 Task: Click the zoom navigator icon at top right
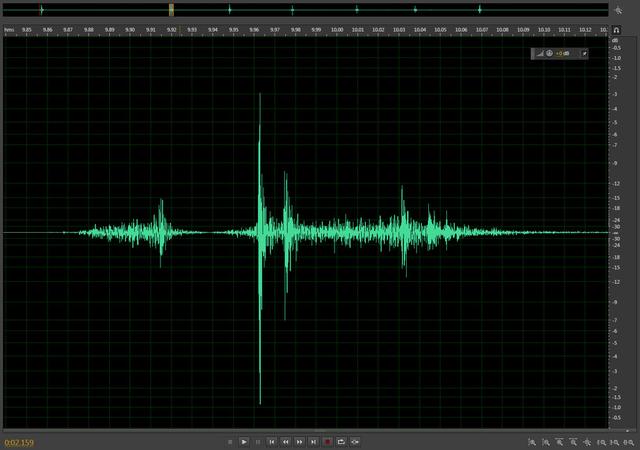coord(619,10)
